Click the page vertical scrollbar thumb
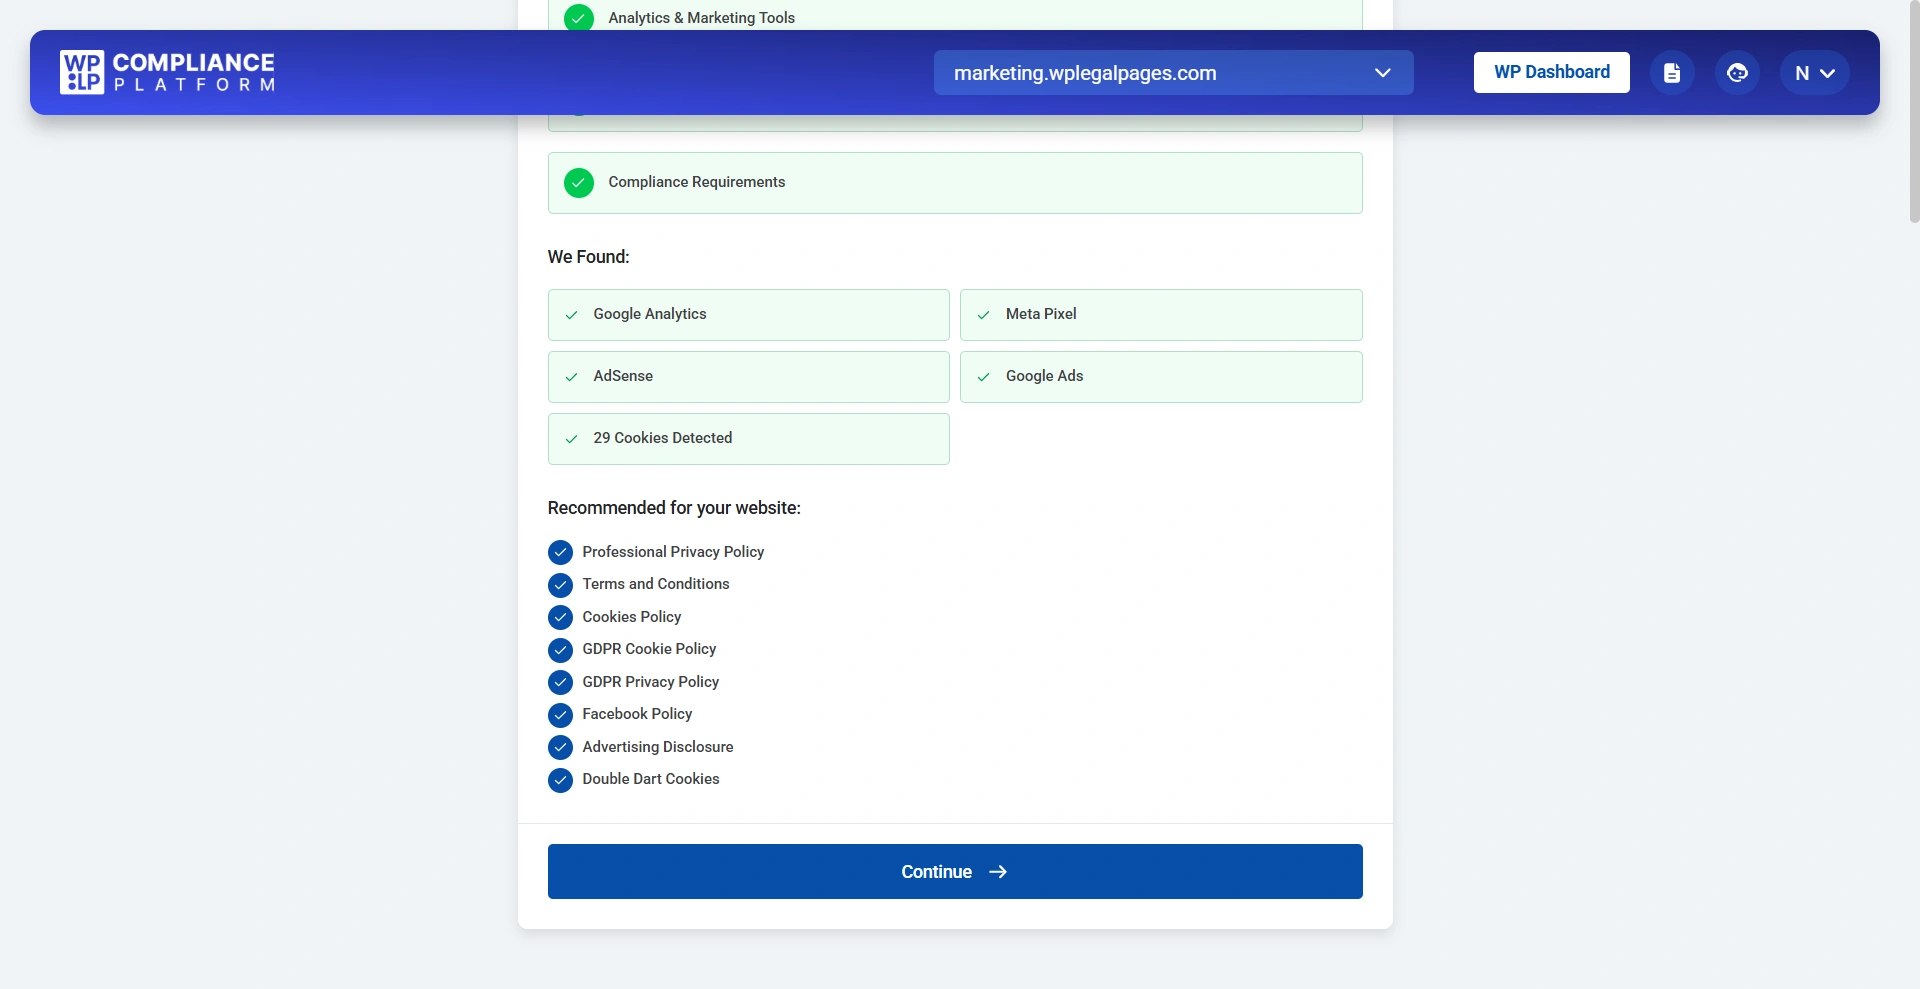 pos(1914,111)
